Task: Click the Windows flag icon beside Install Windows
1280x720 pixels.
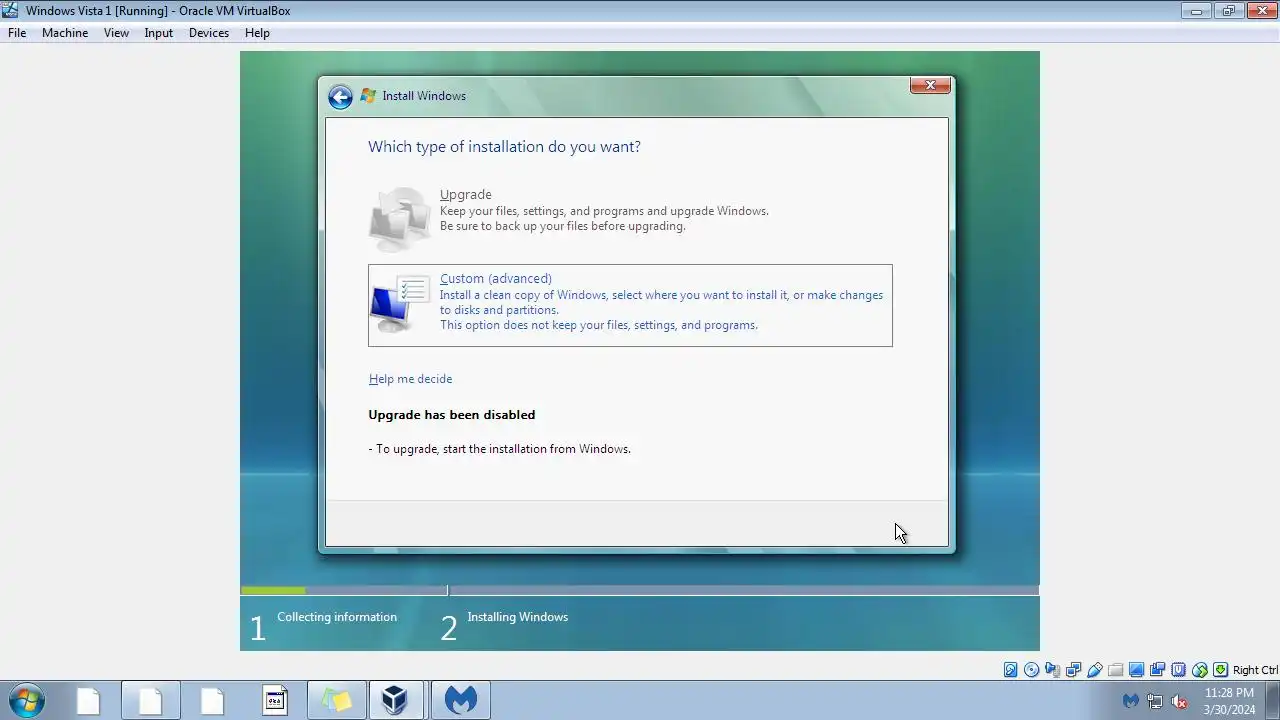Action: pyautogui.click(x=368, y=96)
